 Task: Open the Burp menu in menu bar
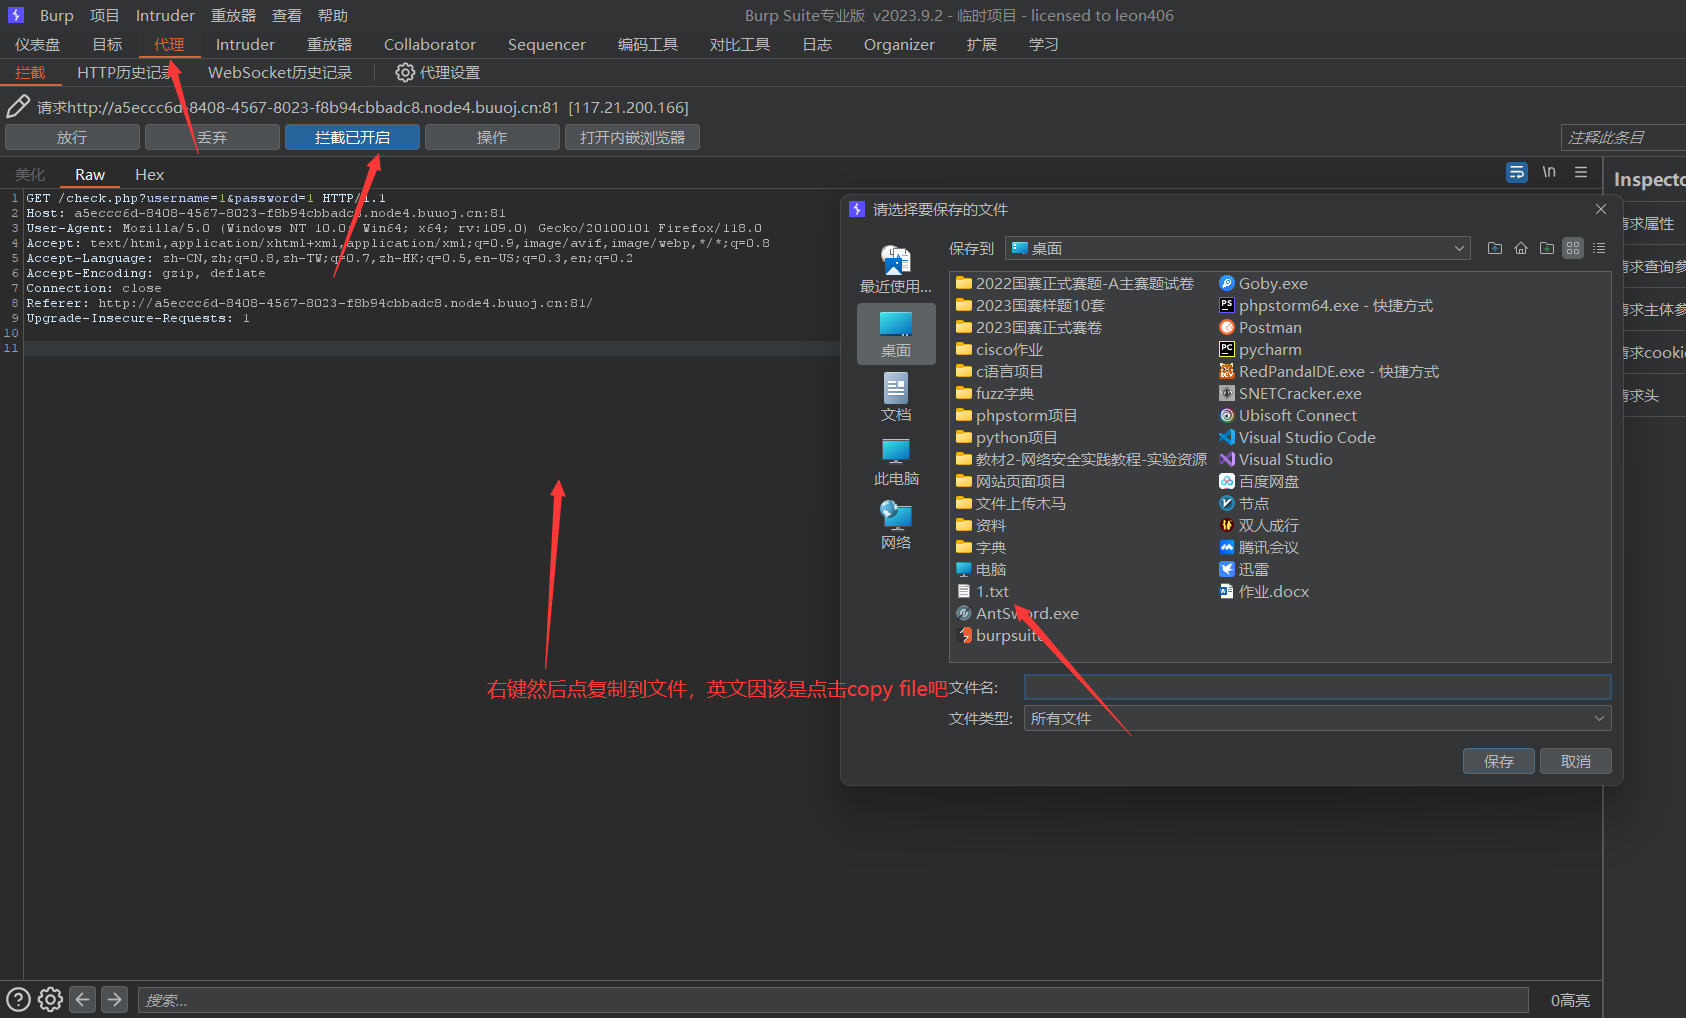pos(56,15)
